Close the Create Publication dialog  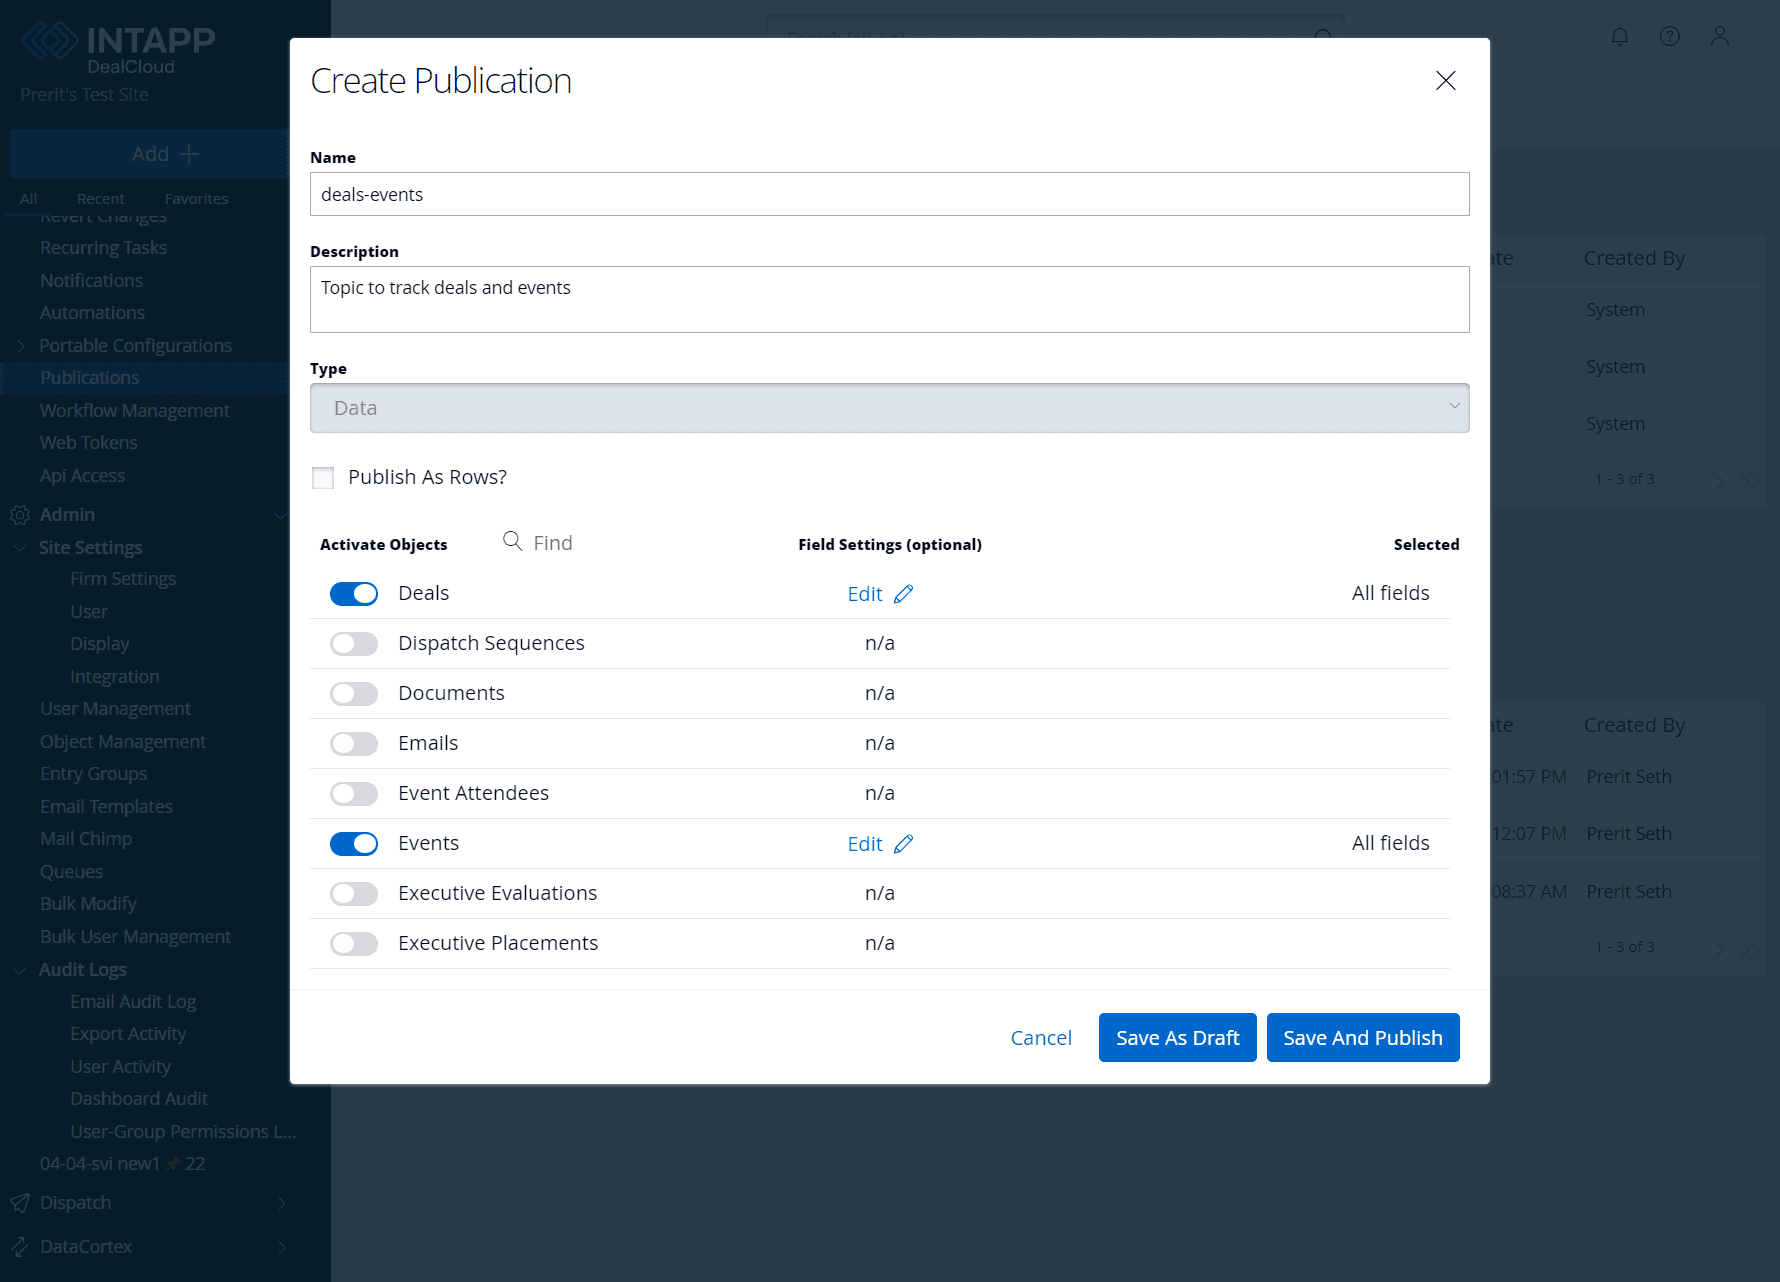1445,81
